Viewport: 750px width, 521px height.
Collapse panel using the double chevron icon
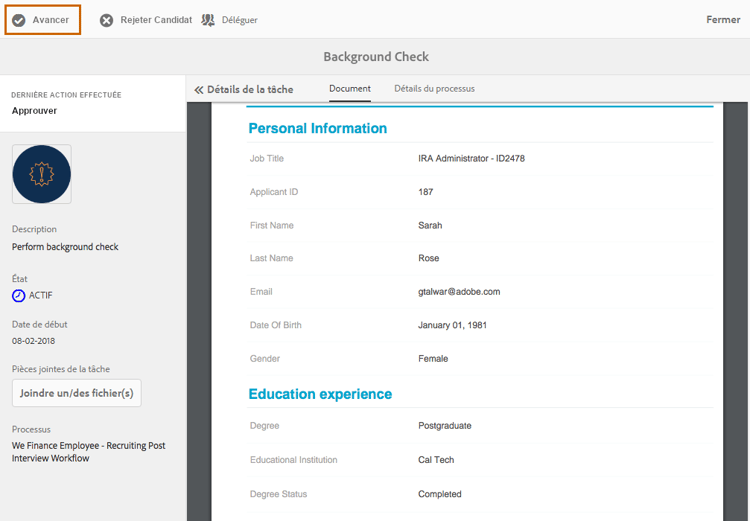click(x=199, y=89)
